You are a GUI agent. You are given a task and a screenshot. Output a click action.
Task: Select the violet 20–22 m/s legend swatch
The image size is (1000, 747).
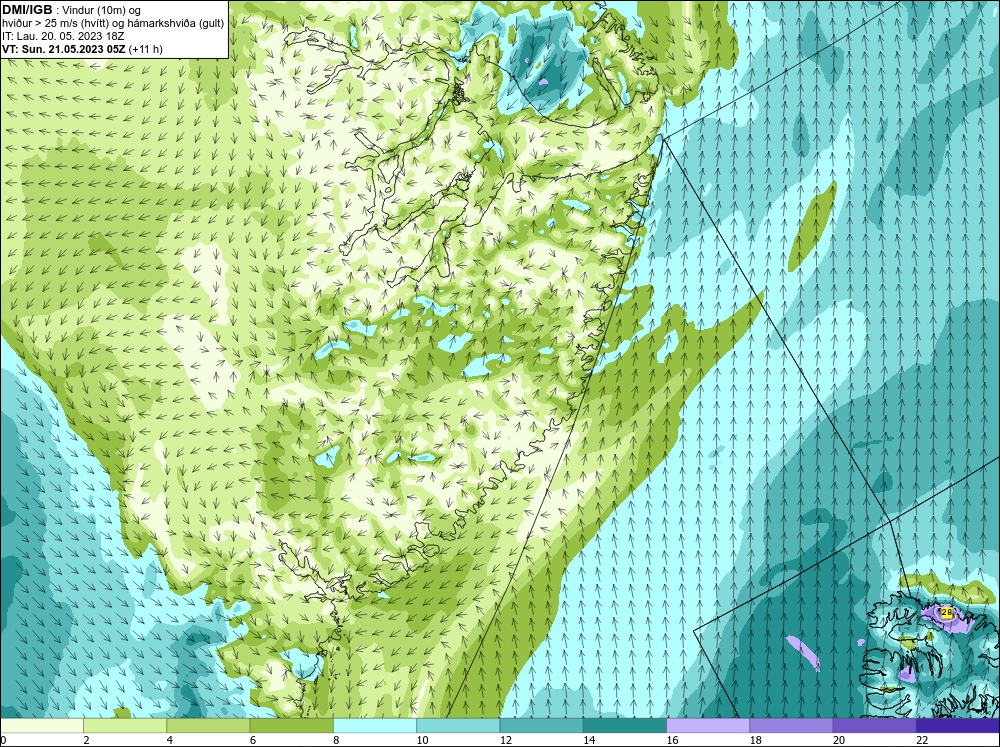[874, 726]
